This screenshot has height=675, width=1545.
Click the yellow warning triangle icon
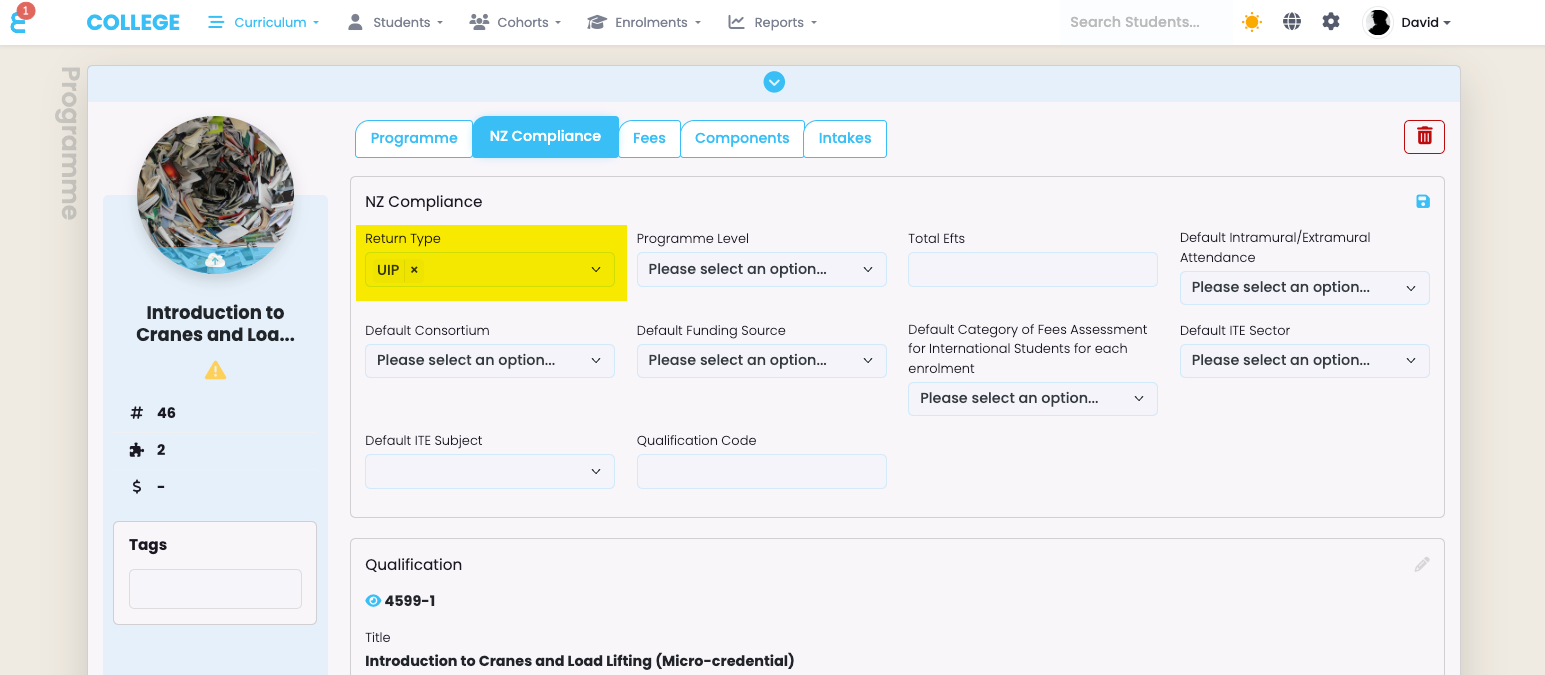(x=215, y=370)
